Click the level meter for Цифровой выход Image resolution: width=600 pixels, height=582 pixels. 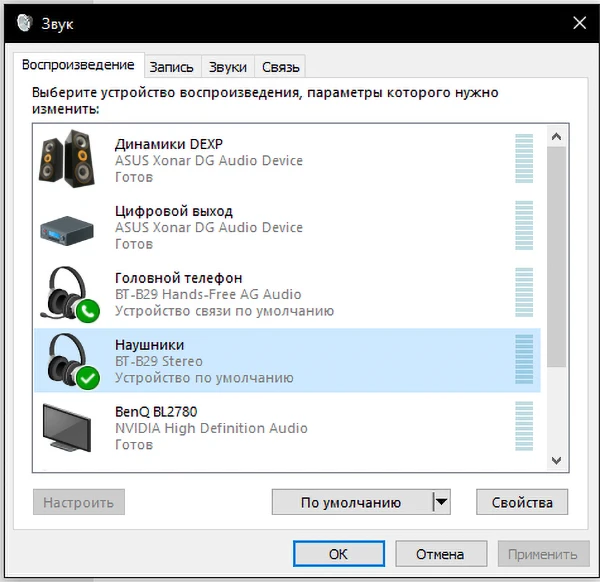(524, 225)
